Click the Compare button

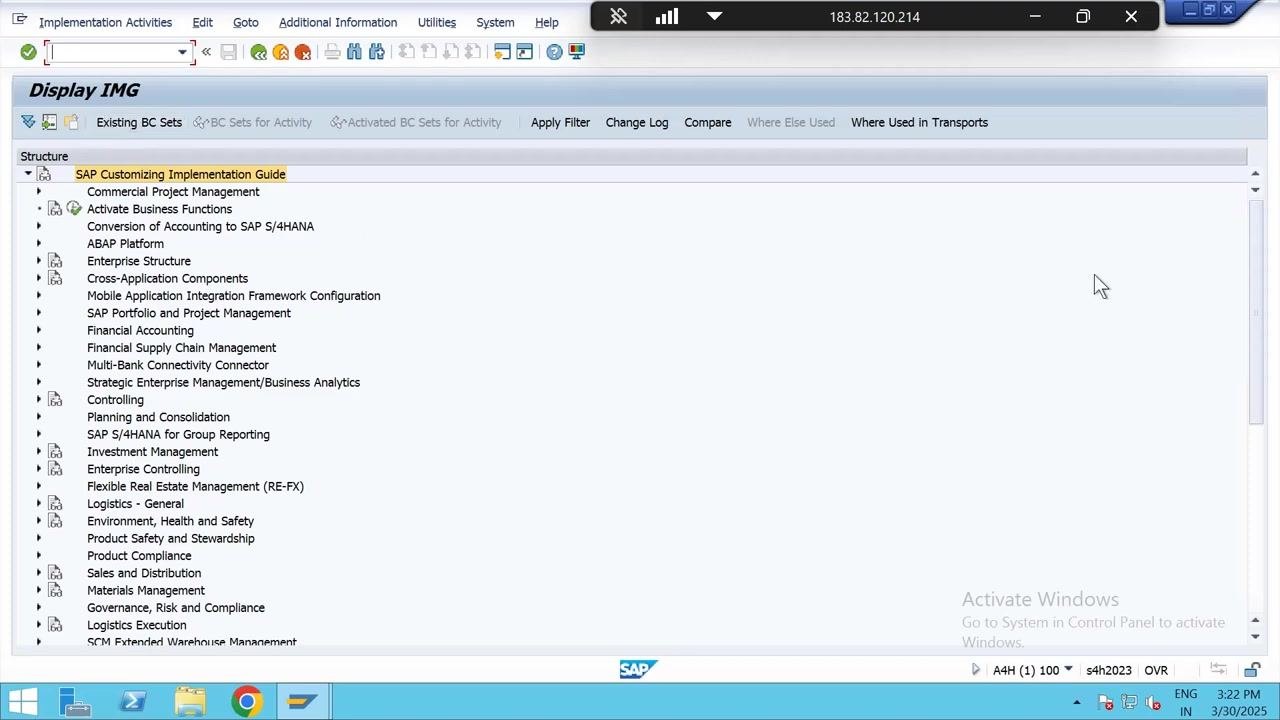click(708, 122)
